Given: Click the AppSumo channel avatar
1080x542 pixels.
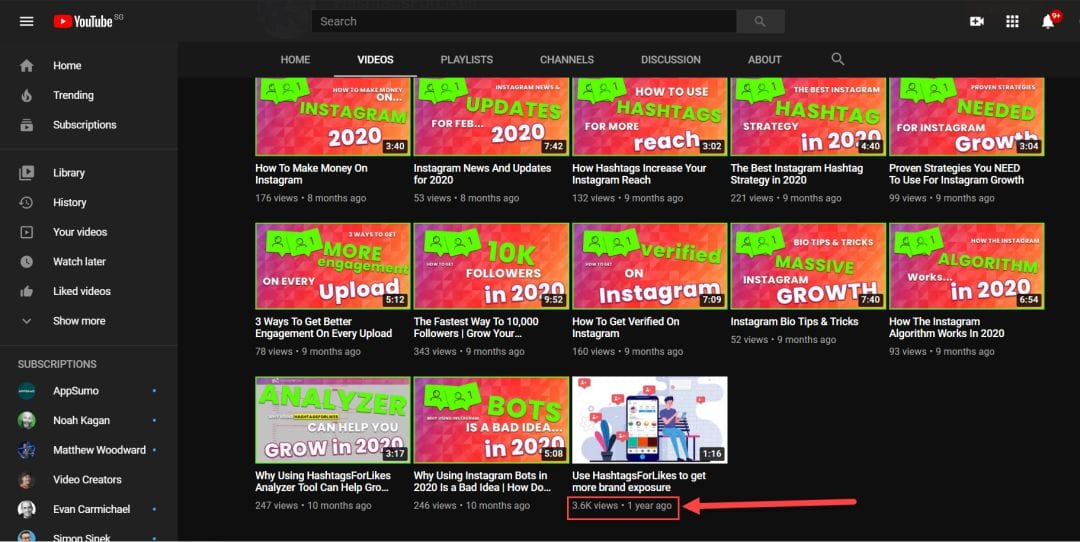Looking at the screenshot, I should pyautogui.click(x=27, y=390).
